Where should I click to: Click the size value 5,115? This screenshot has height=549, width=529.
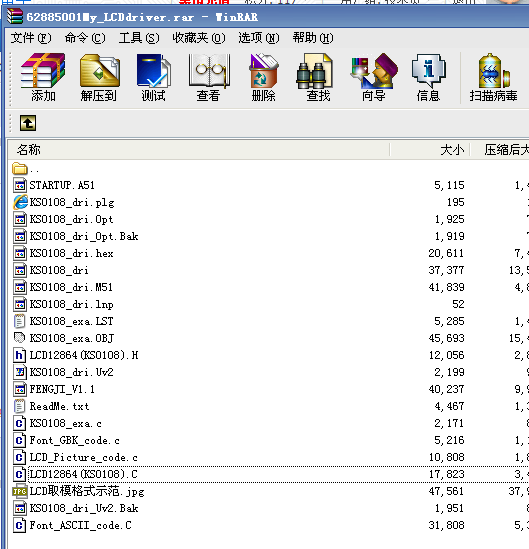[x=449, y=185]
